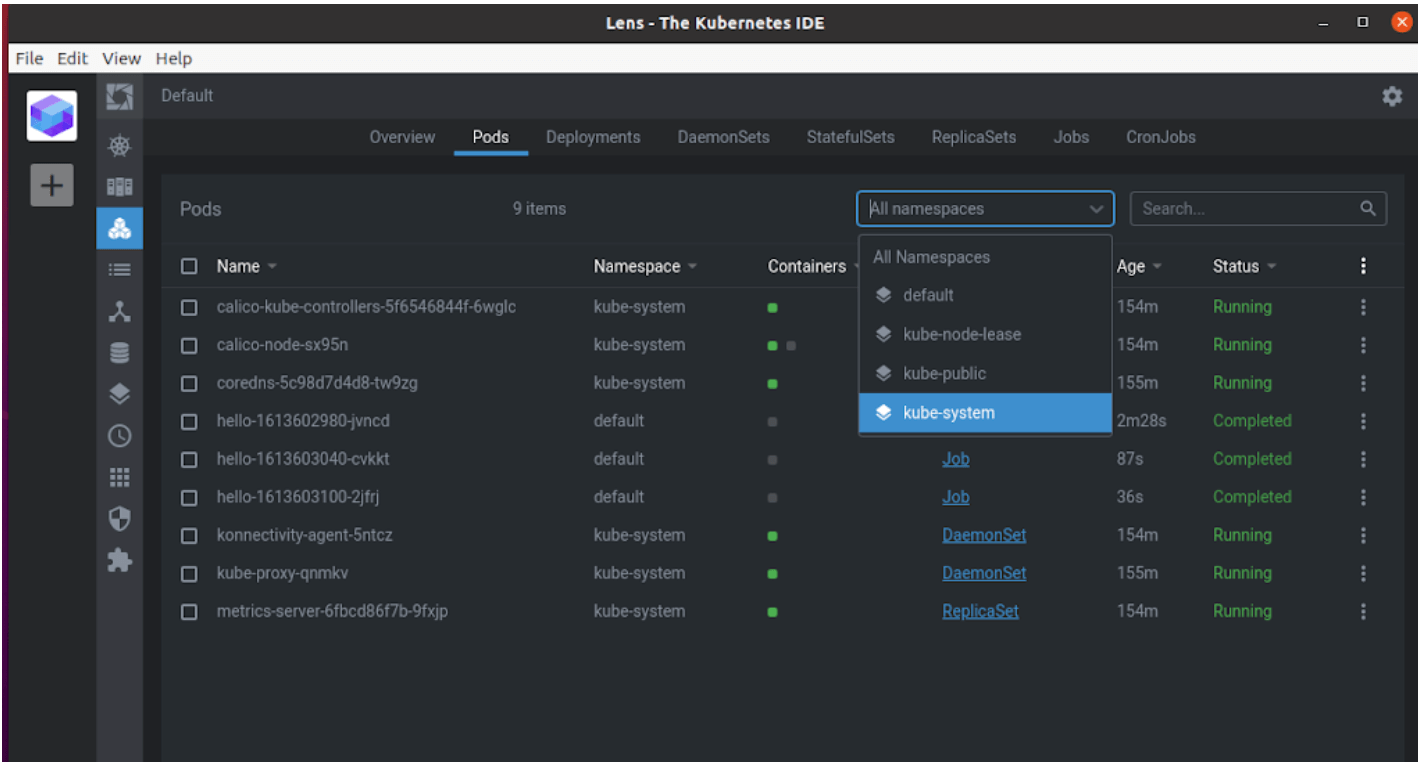This screenshot has width=1418, height=762.
Task: Click the add cluster plus button
Action: [x=52, y=185]
